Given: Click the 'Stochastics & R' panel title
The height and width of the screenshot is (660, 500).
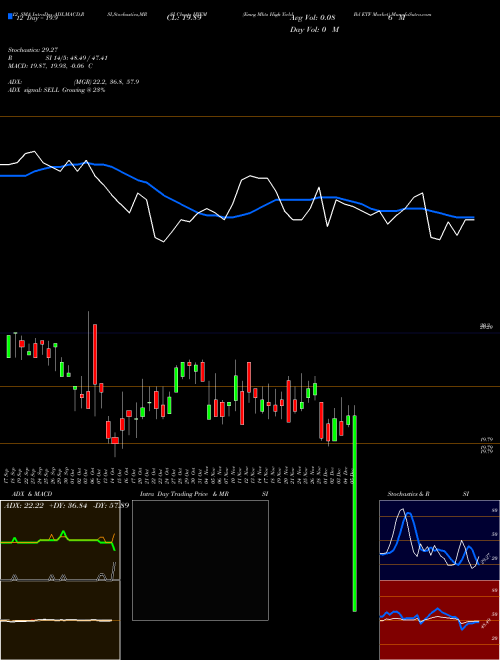Looking at the screenshot, I should 408,494.
